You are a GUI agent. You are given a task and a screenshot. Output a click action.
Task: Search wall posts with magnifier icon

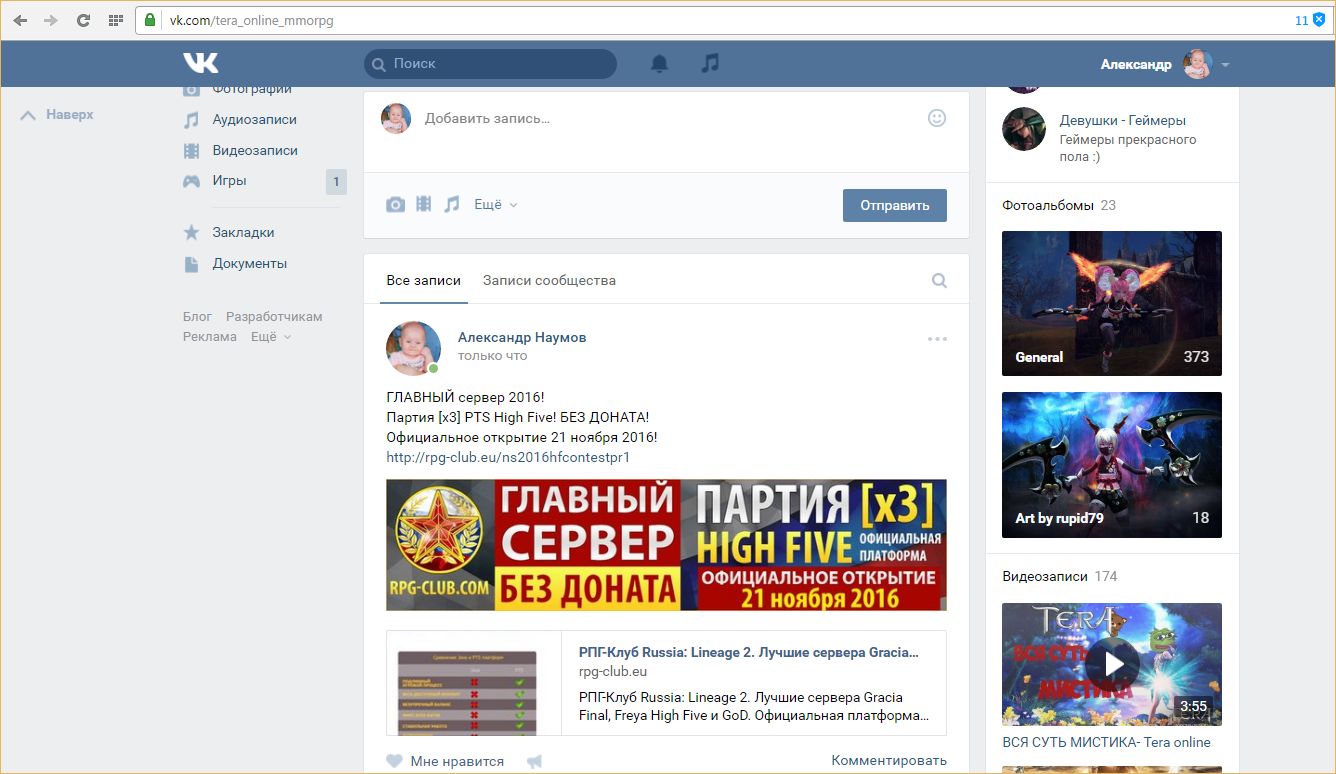pos(939,281)
